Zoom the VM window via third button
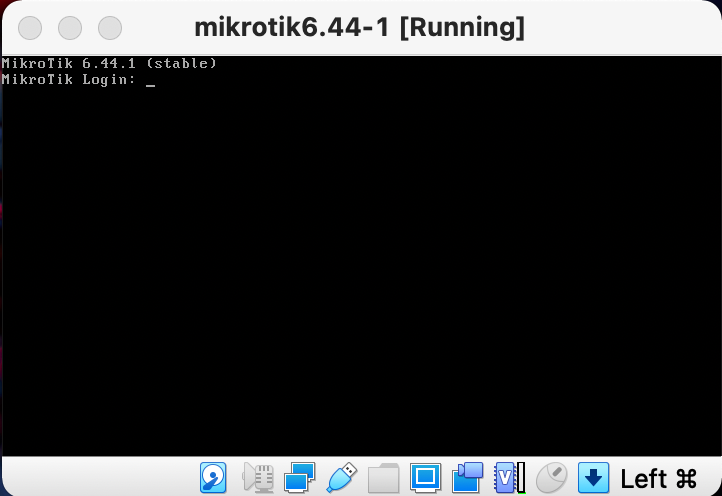The width and height of the screenshot is (722, 496). coord(110,28)
